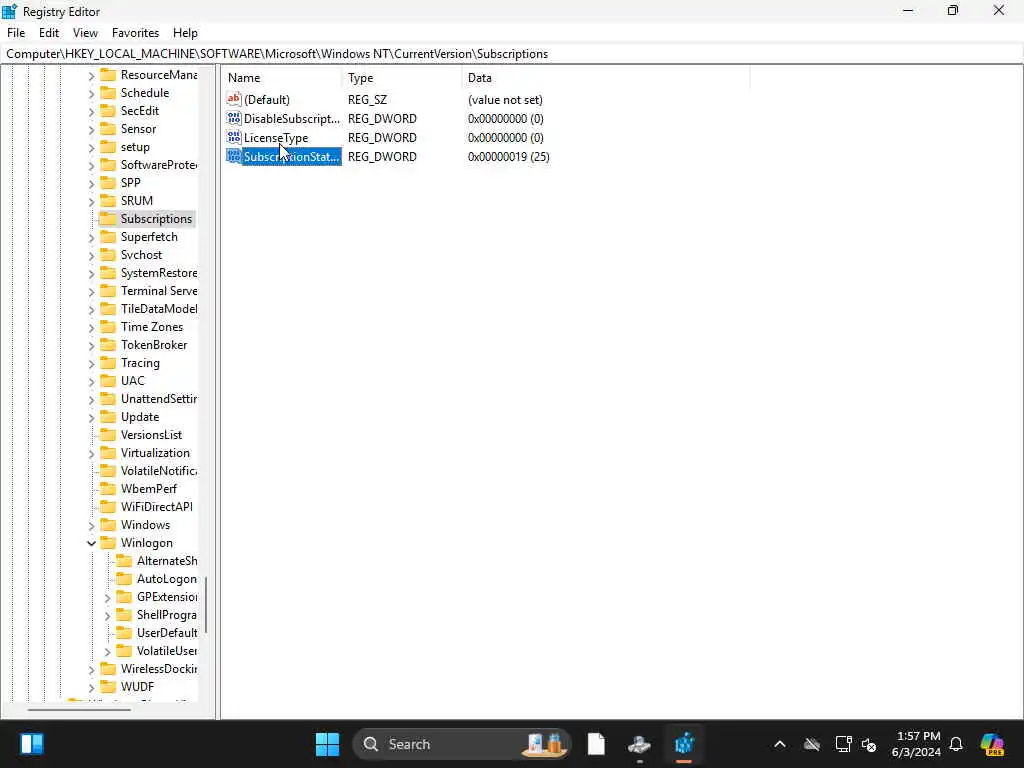Viewport: 1024px width, 768px height.
Task: Select the Update tree key
Action: (x=140, y=417)
